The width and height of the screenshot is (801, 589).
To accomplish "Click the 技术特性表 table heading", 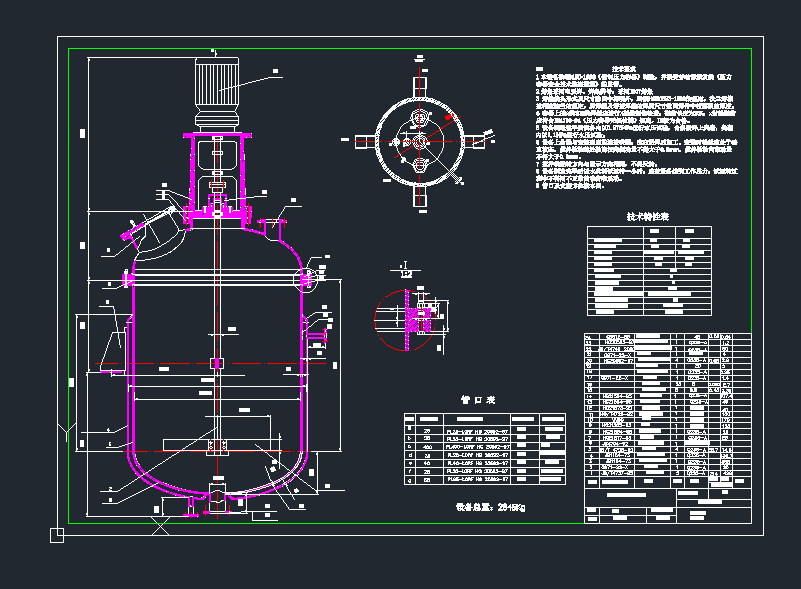I will pos(647,215).
